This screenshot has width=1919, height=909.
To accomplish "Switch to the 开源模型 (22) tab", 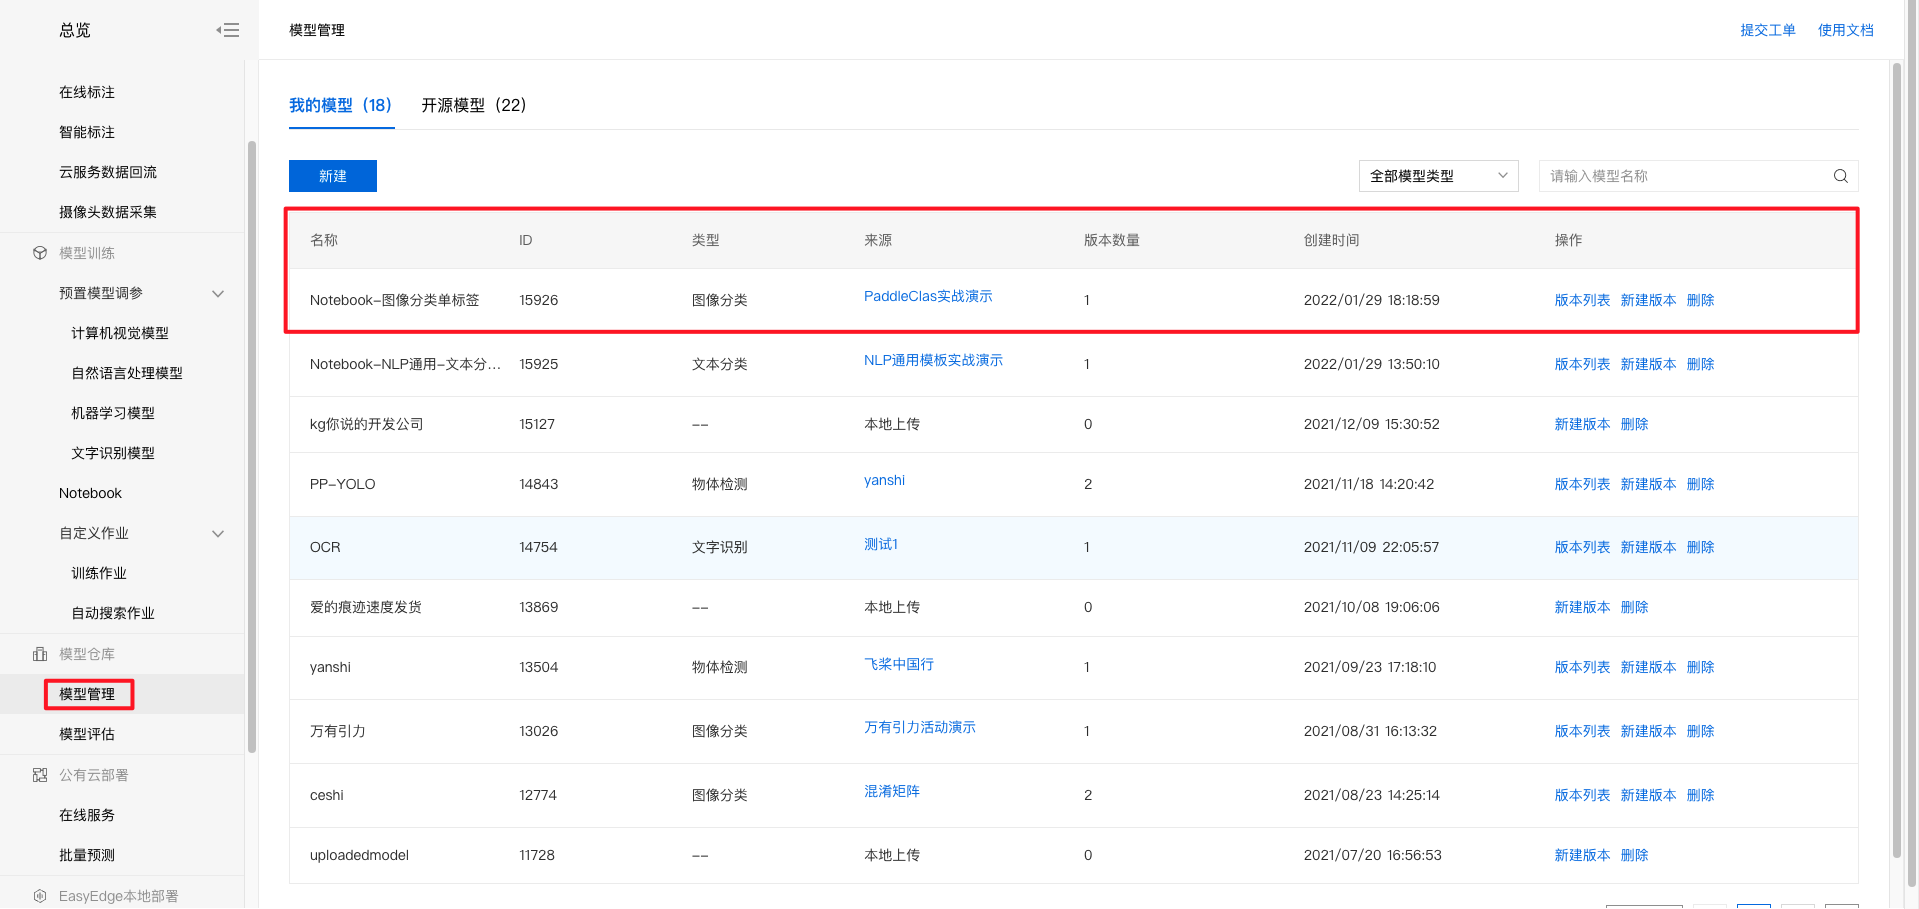I will [x=473, y=105].
